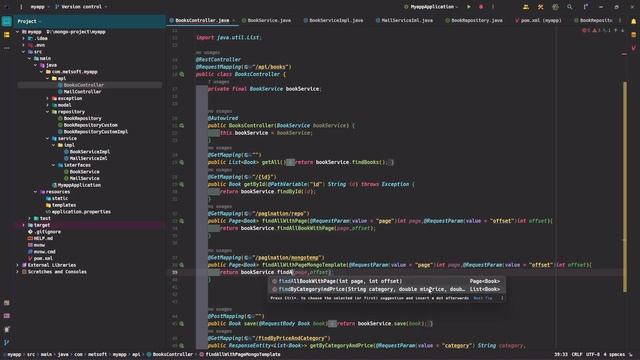
Task: Open the yellow Bookmarks tool window icon
Action: coord(7,35)
